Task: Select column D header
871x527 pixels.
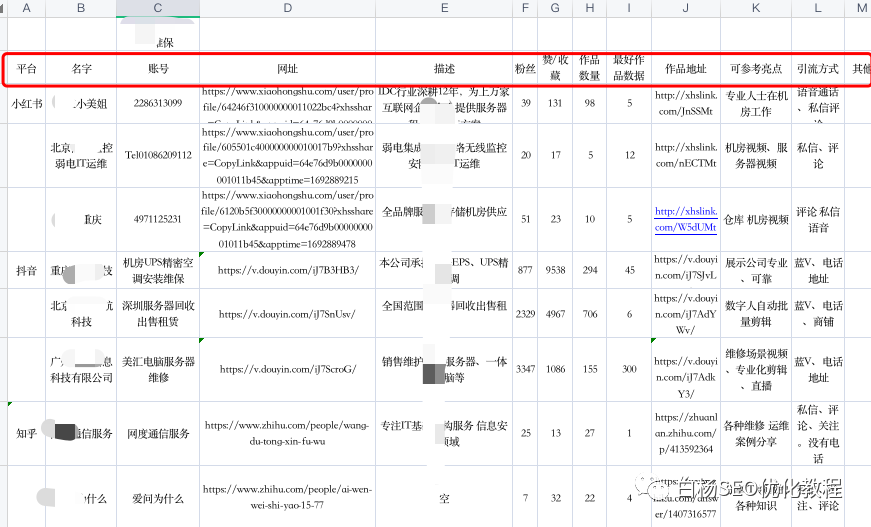Action: (x=287, y=8)
